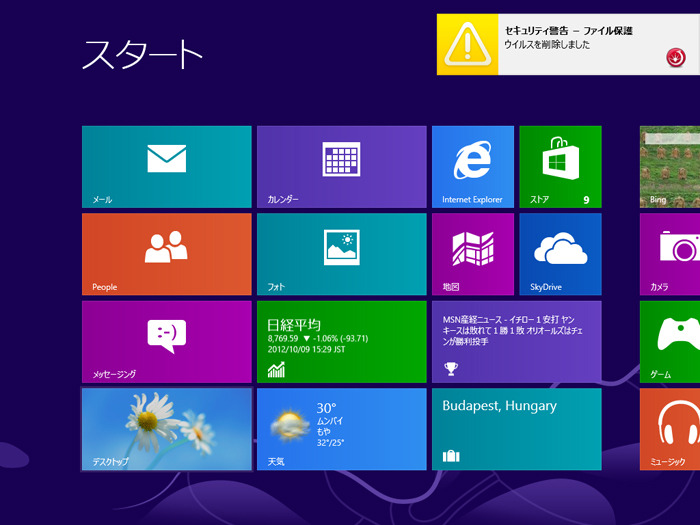This screenshot has height=525, width=700.
Task: Click the スタート heading text
Action: [142, 54]
